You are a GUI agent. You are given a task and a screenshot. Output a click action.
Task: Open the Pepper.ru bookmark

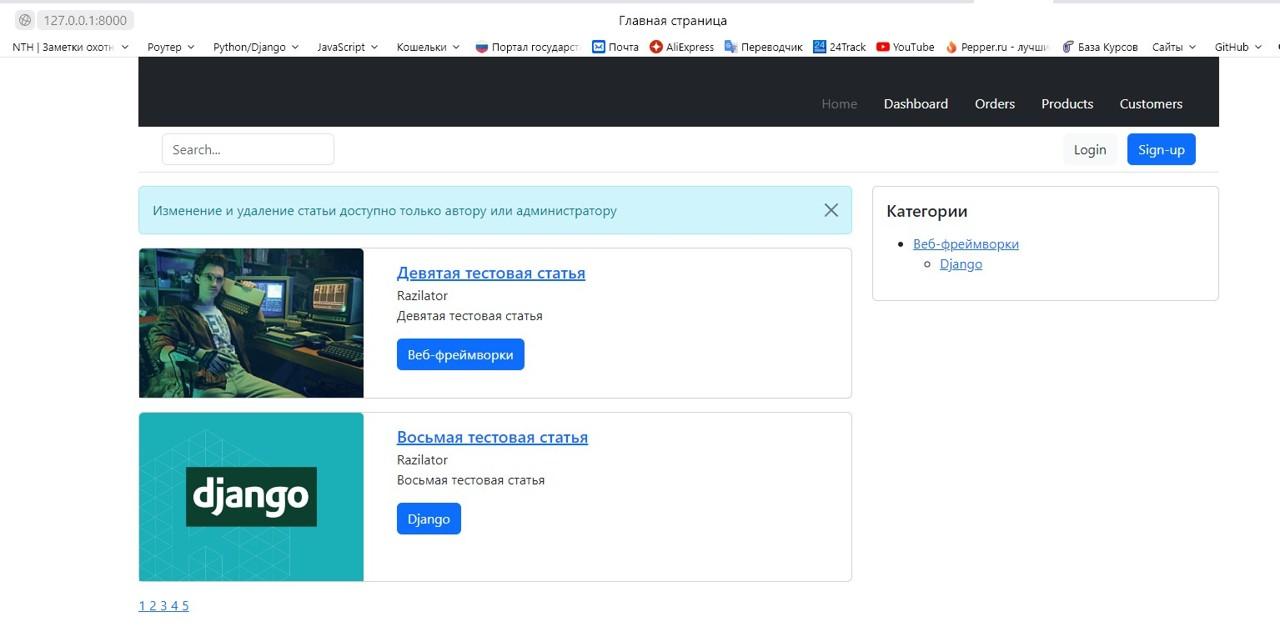(x=996, y=47)
